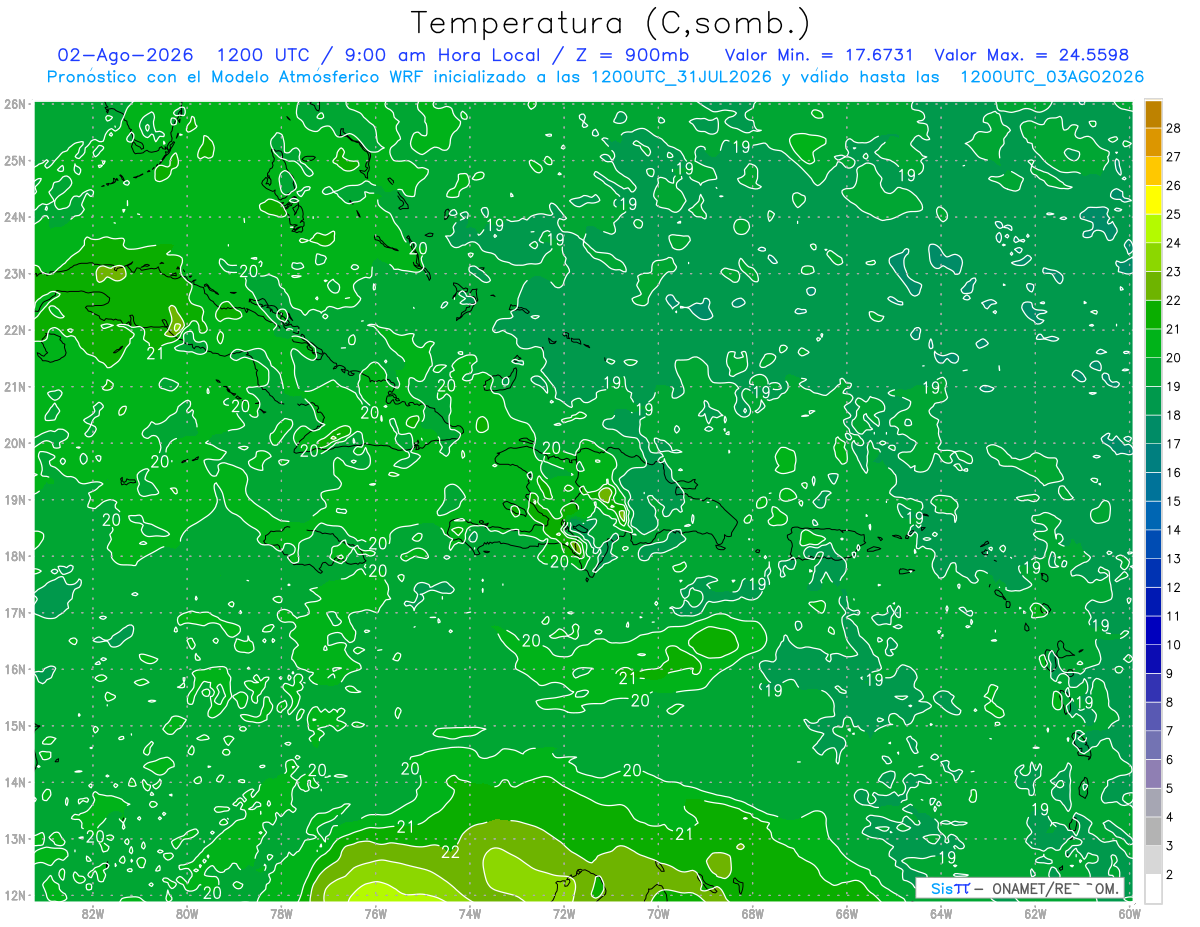
Task: Click the '24N' latitude axis label
Action: coord(14,217)
